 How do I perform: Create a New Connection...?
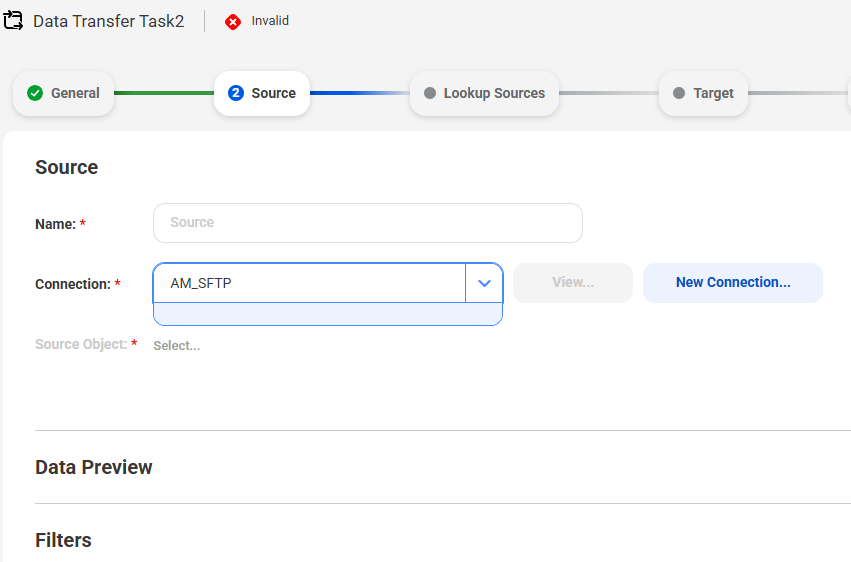(x=733, y=283)
